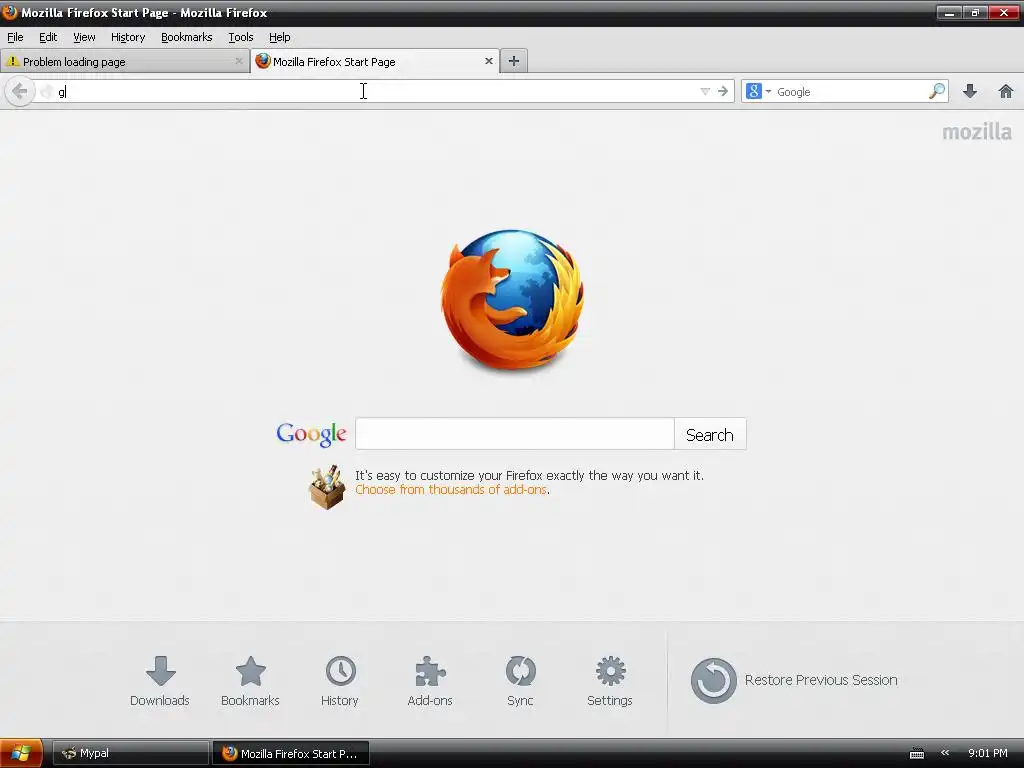Screen dimensions: 1024x768
Task: Click the Windows Start button
Action: (22, 753)
